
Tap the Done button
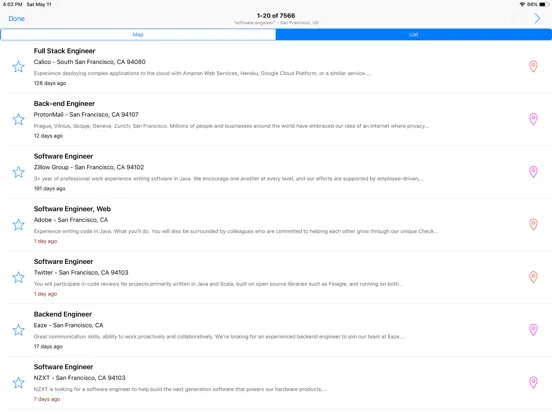coord(17,19)
